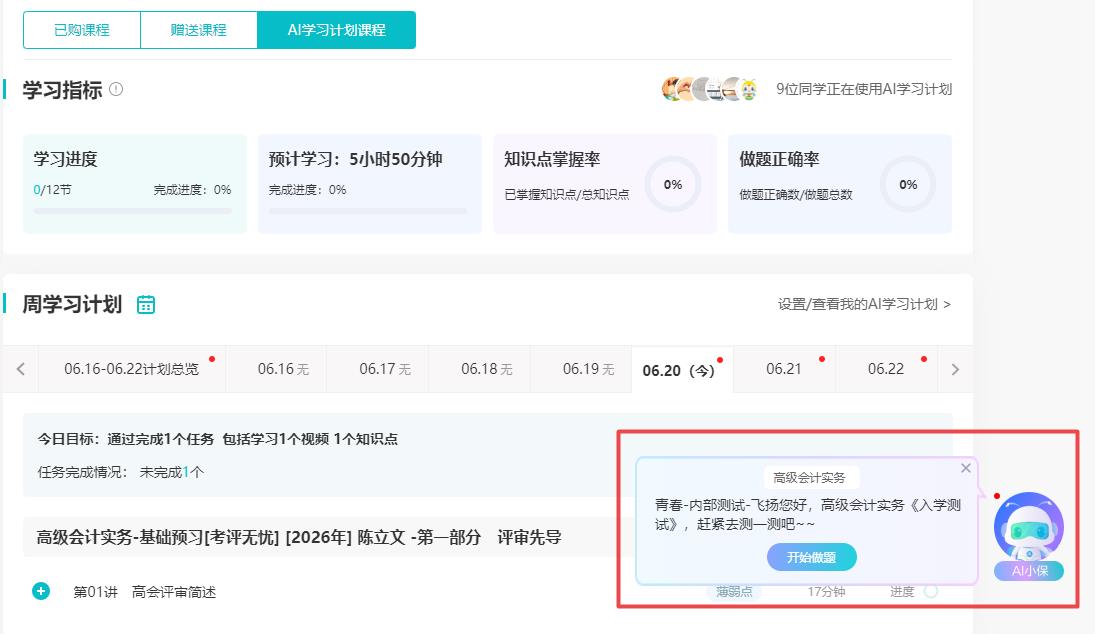Go to next week with right arrow
Image resolution: width=1095 pixels, height=634 pixels.
coord(955,369)
